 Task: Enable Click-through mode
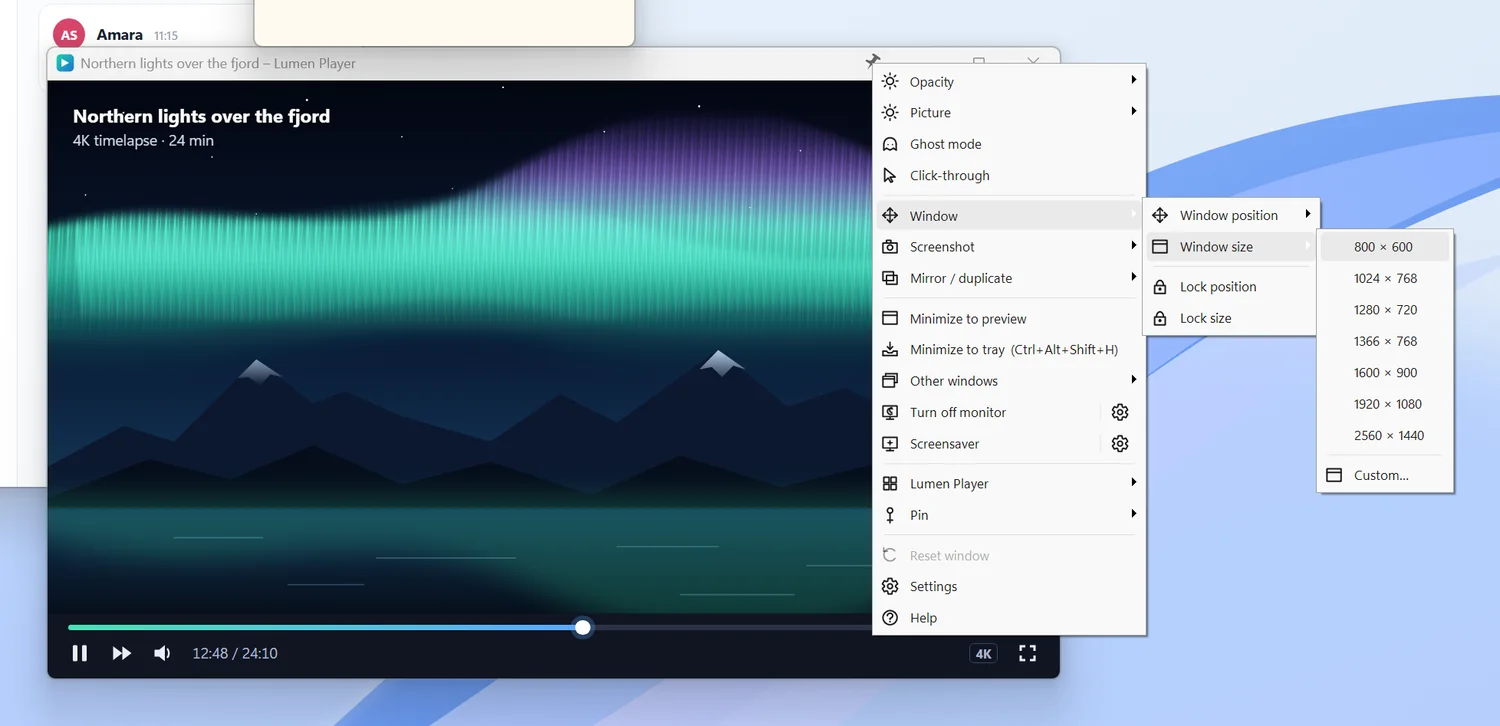1010,175
